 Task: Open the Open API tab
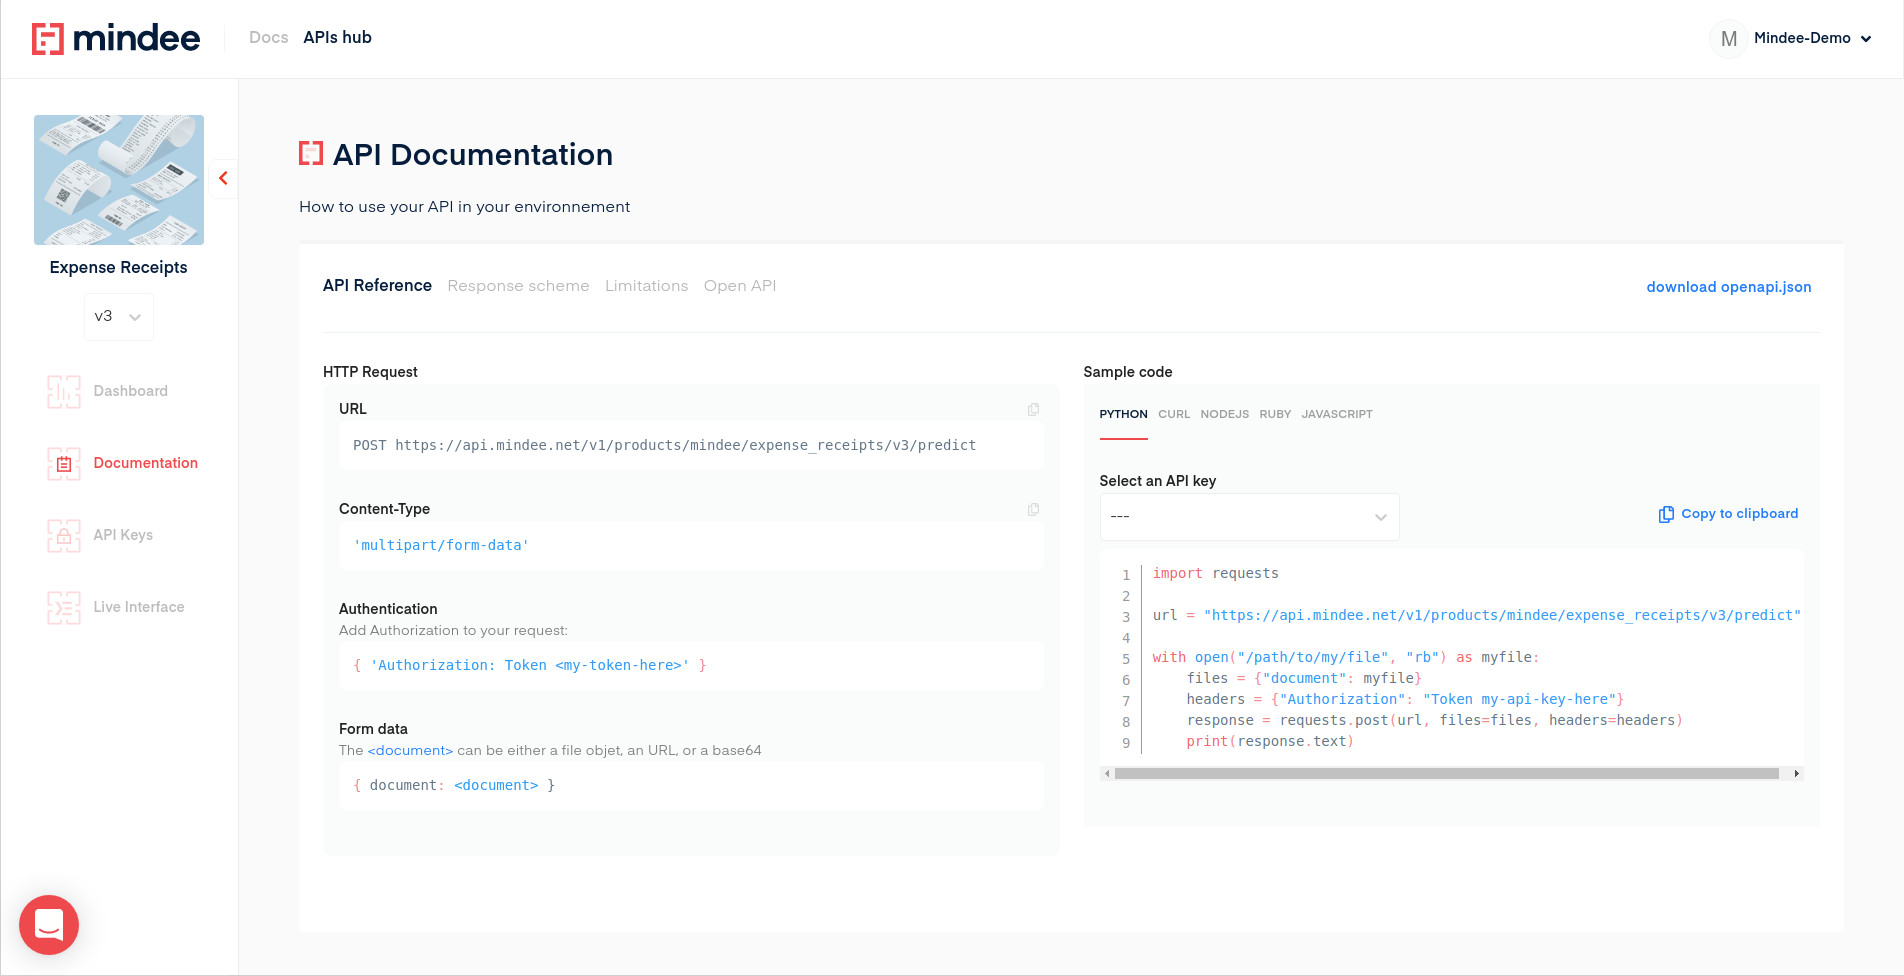(740, 286)
